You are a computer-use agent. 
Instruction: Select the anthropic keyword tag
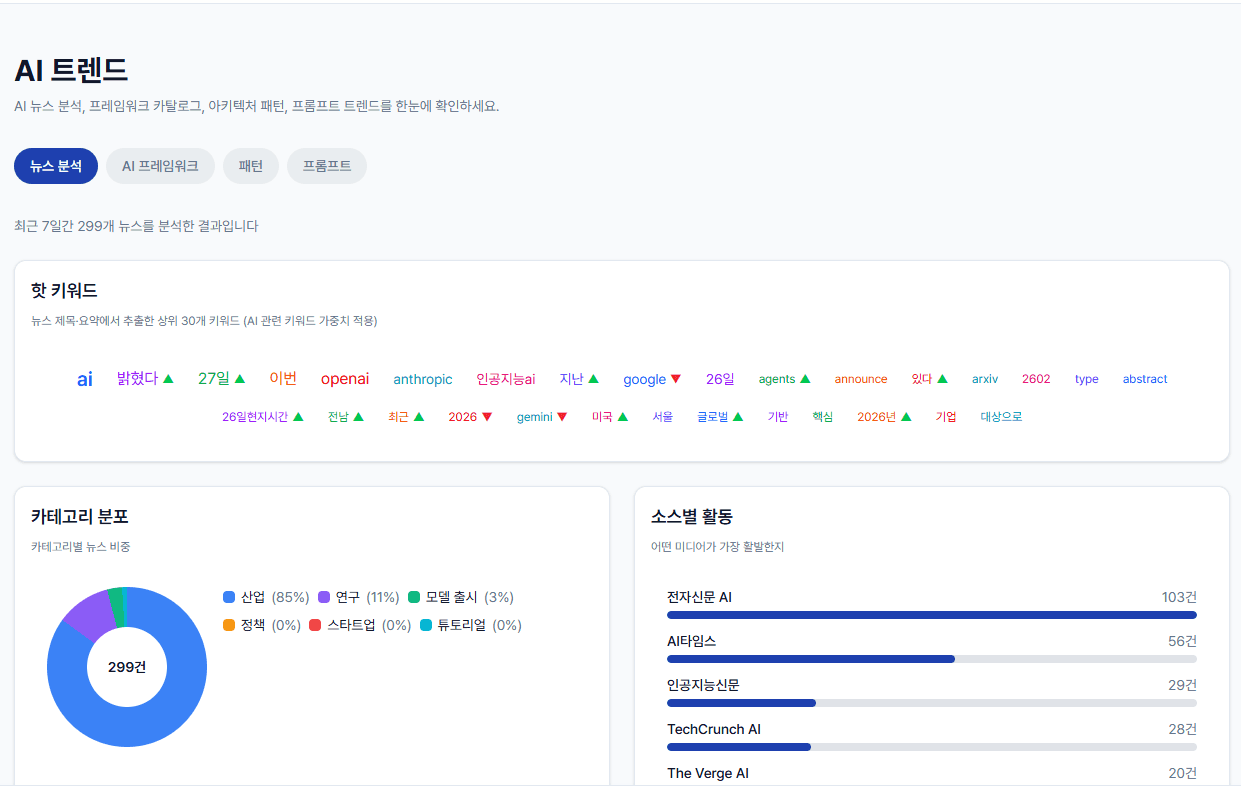coord(423,380)
